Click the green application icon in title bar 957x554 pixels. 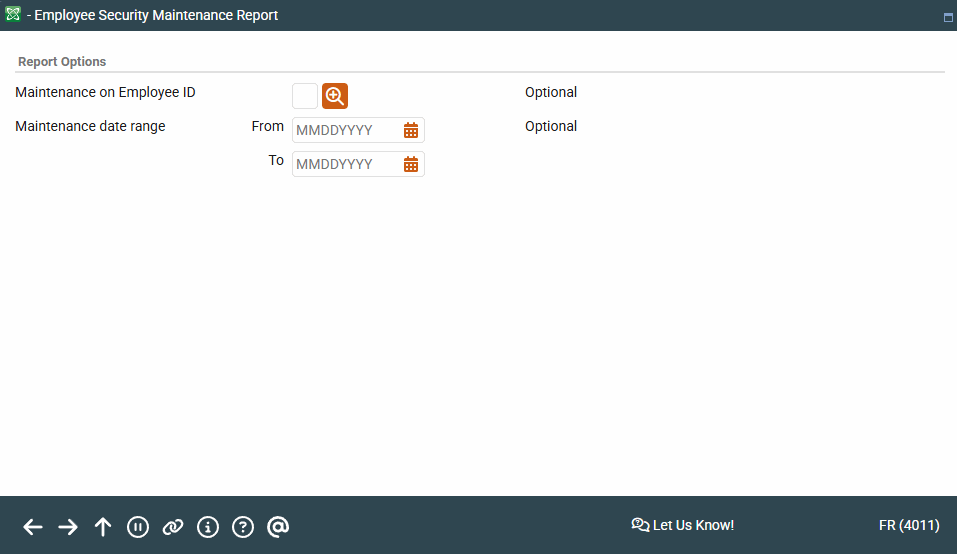pyautogui.click(x=13, y=15)
